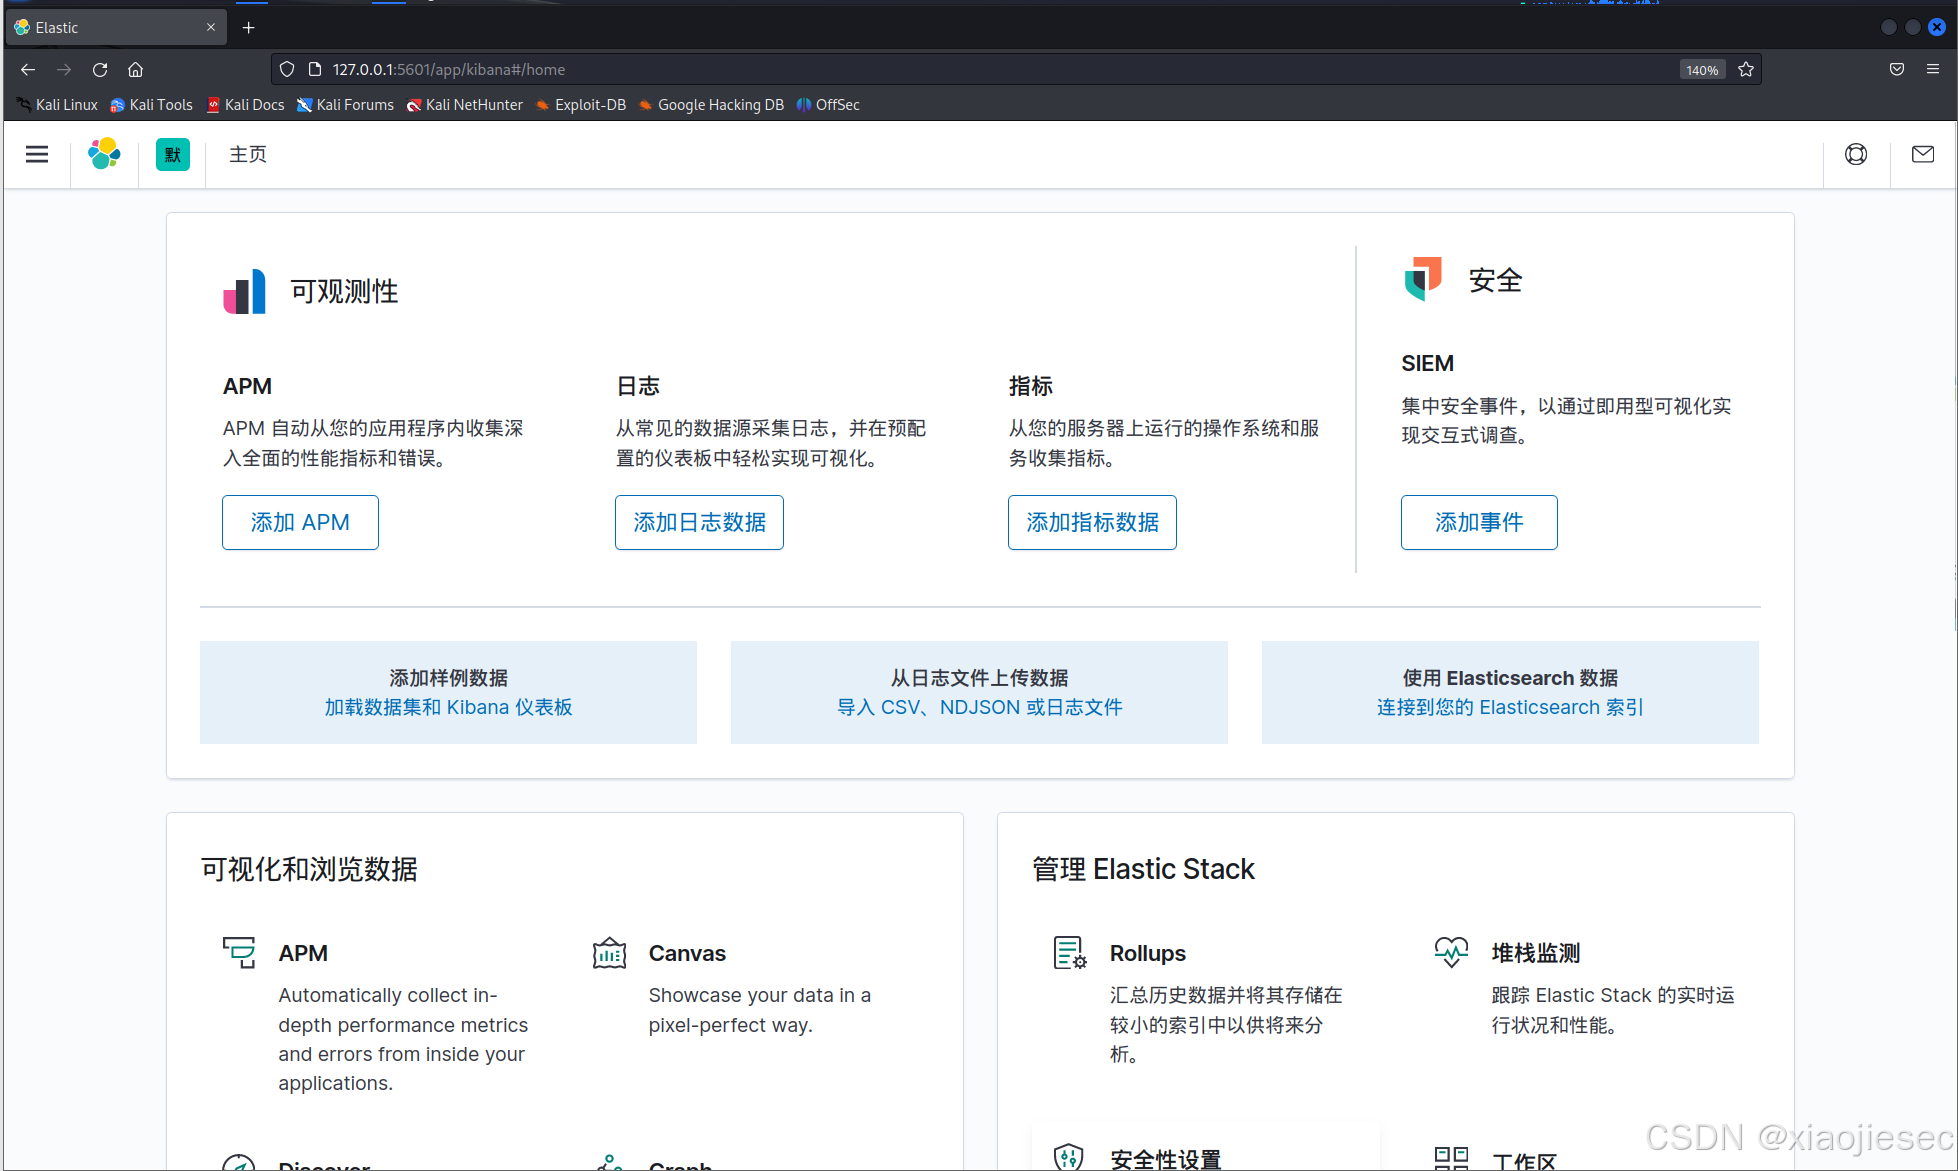
Task: Open Kali Docs bookmark
Action: pos(245,104)
